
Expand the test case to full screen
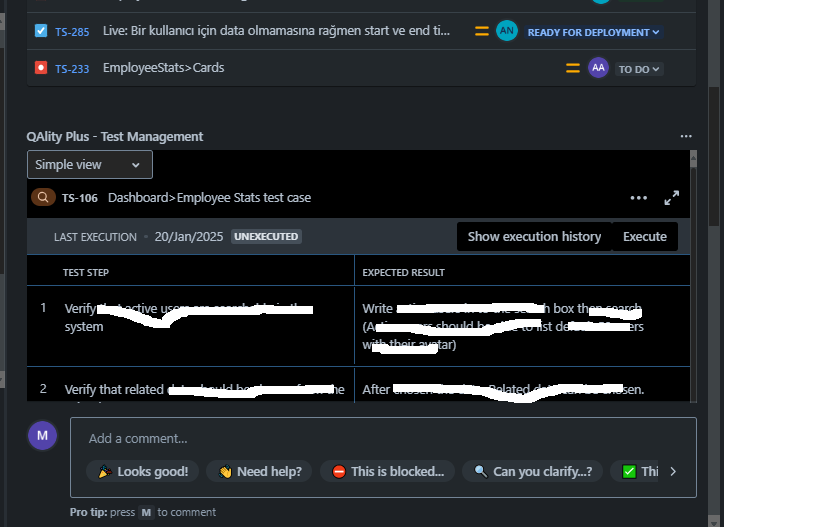[672, 198]
